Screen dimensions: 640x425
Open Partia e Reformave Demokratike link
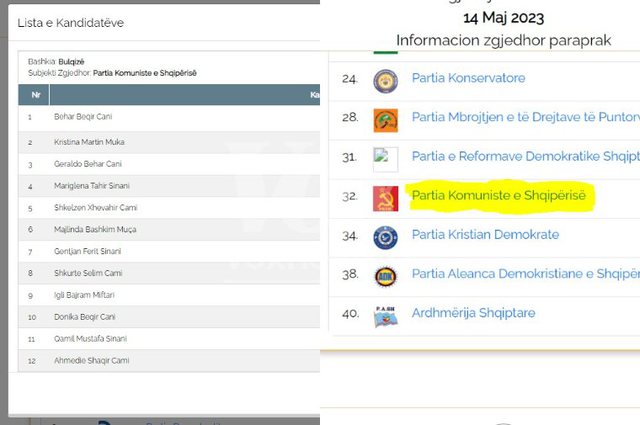(526, 156)
